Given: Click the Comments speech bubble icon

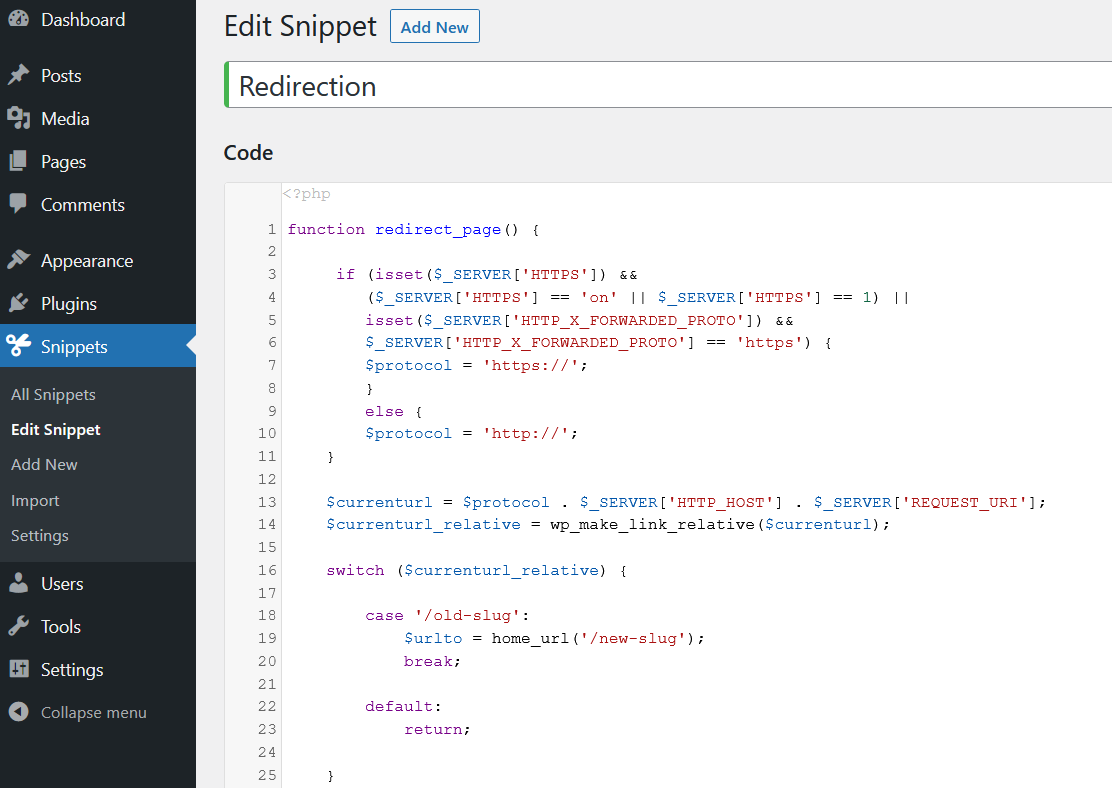Looking at the screenshot, I should click(x=18, y=204).
